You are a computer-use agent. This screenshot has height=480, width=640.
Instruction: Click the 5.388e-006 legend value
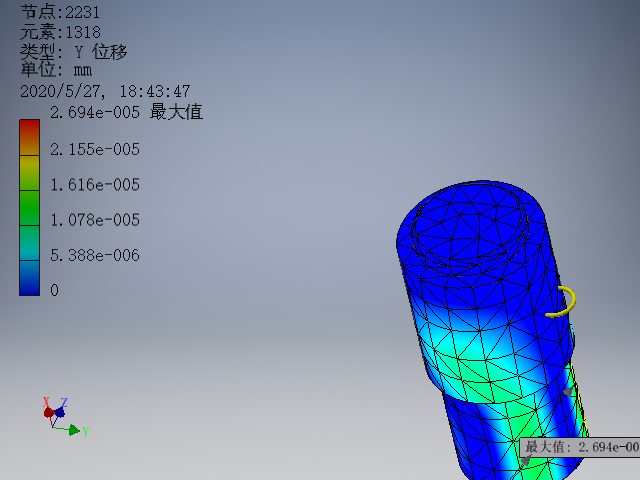(x=95, y=256)
